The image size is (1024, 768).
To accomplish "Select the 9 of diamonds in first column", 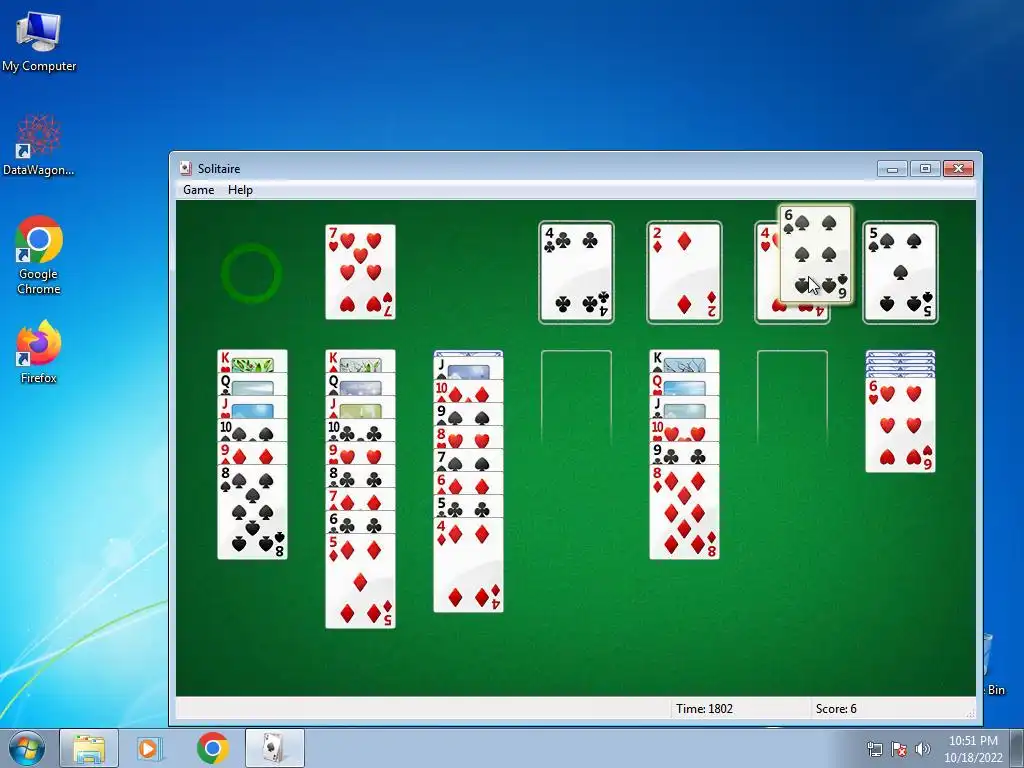I will pyautogui.click(x=252, y=453).
